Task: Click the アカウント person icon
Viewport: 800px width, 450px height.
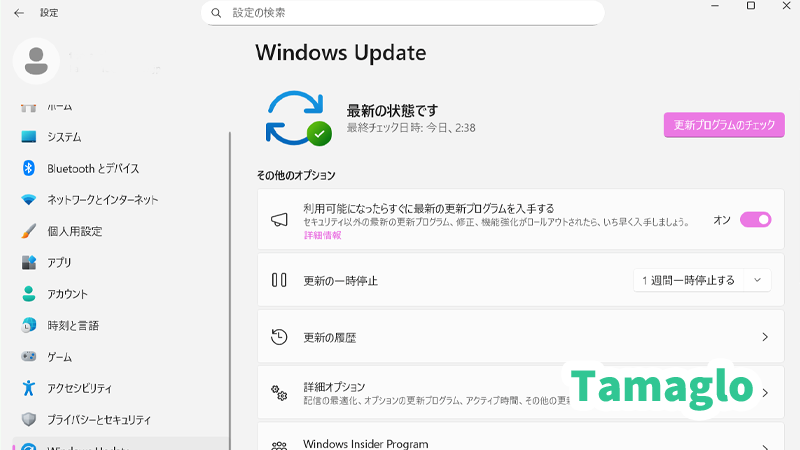Action: (x=29, y=294)
